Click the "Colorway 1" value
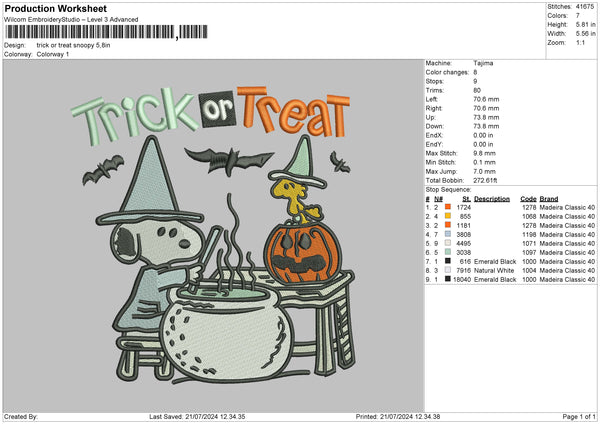 (x=53, y=54)
